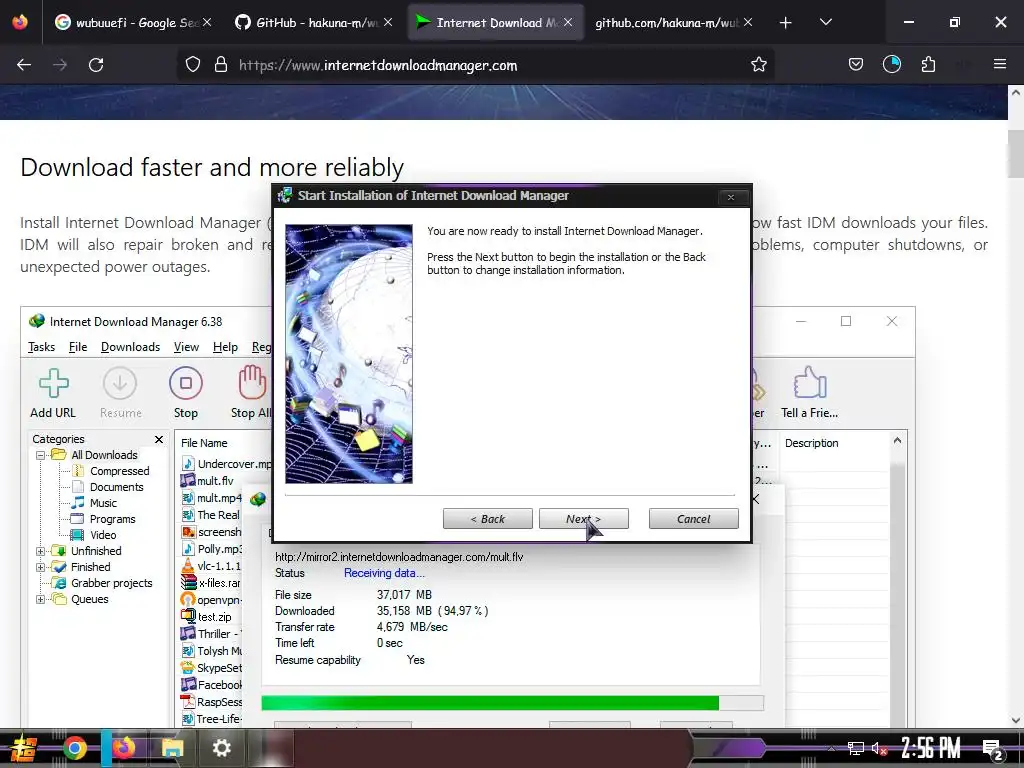This screenshot has height=768, width=1024.
Task: Select the Programs category
Action: coord(112,519)
